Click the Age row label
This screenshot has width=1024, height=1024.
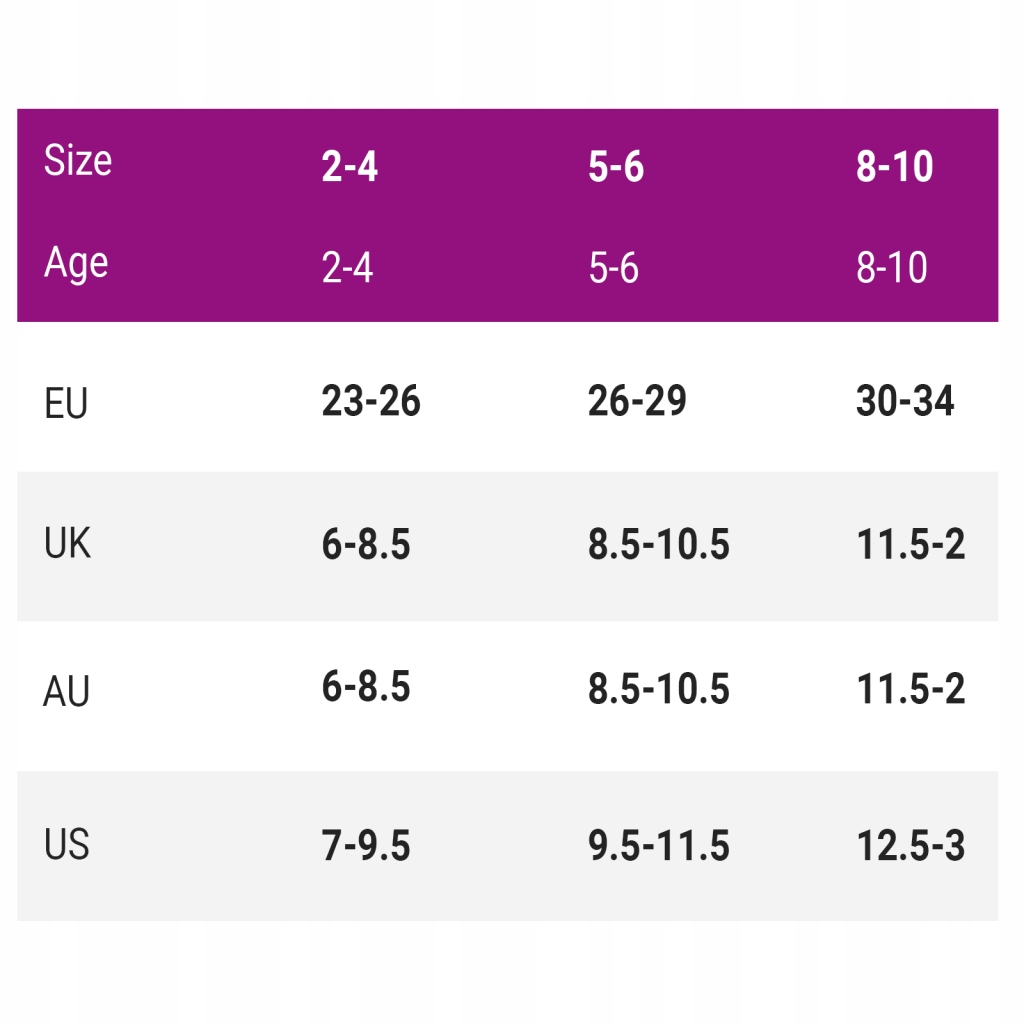pos(76,263)
